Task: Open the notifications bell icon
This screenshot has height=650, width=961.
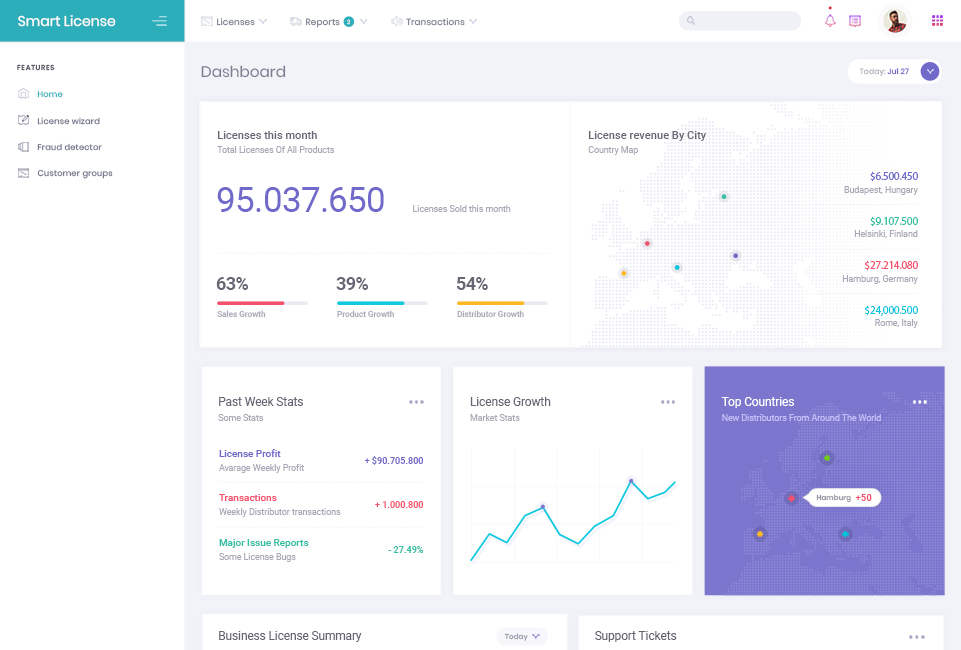Action: (x=830, y=21)
